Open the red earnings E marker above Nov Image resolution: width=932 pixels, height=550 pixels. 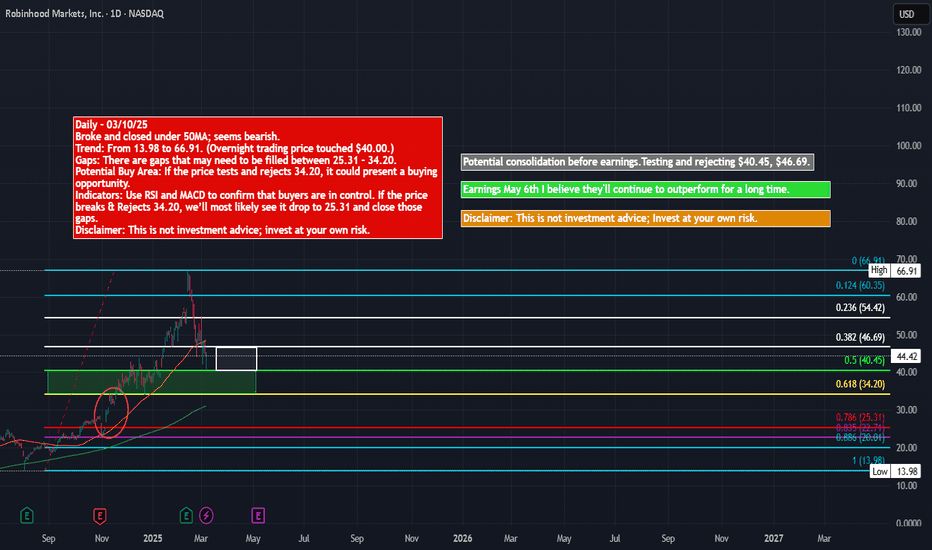click(x=100, y=516)
